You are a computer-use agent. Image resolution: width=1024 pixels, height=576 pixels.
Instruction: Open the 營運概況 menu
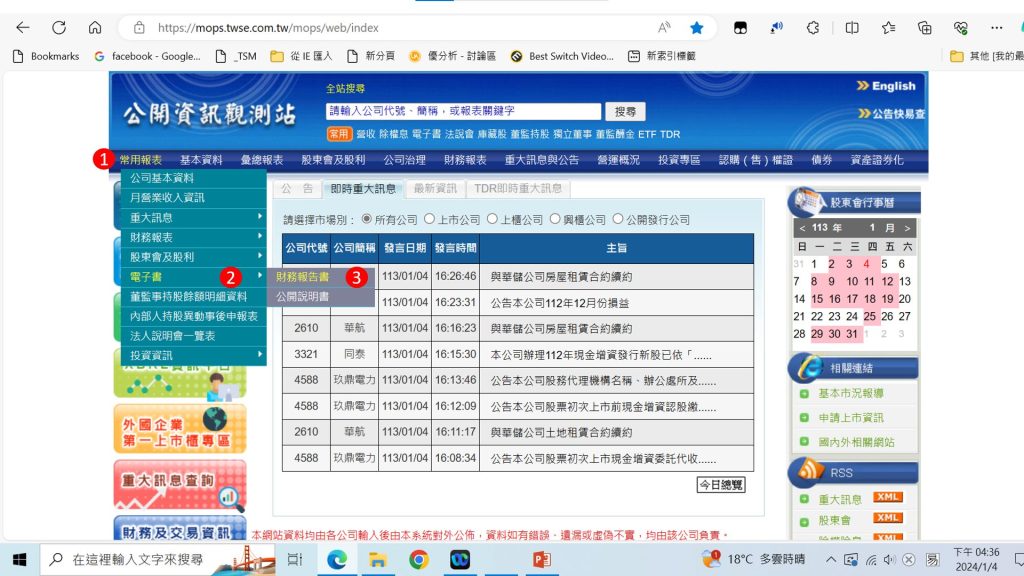[618, 160]
